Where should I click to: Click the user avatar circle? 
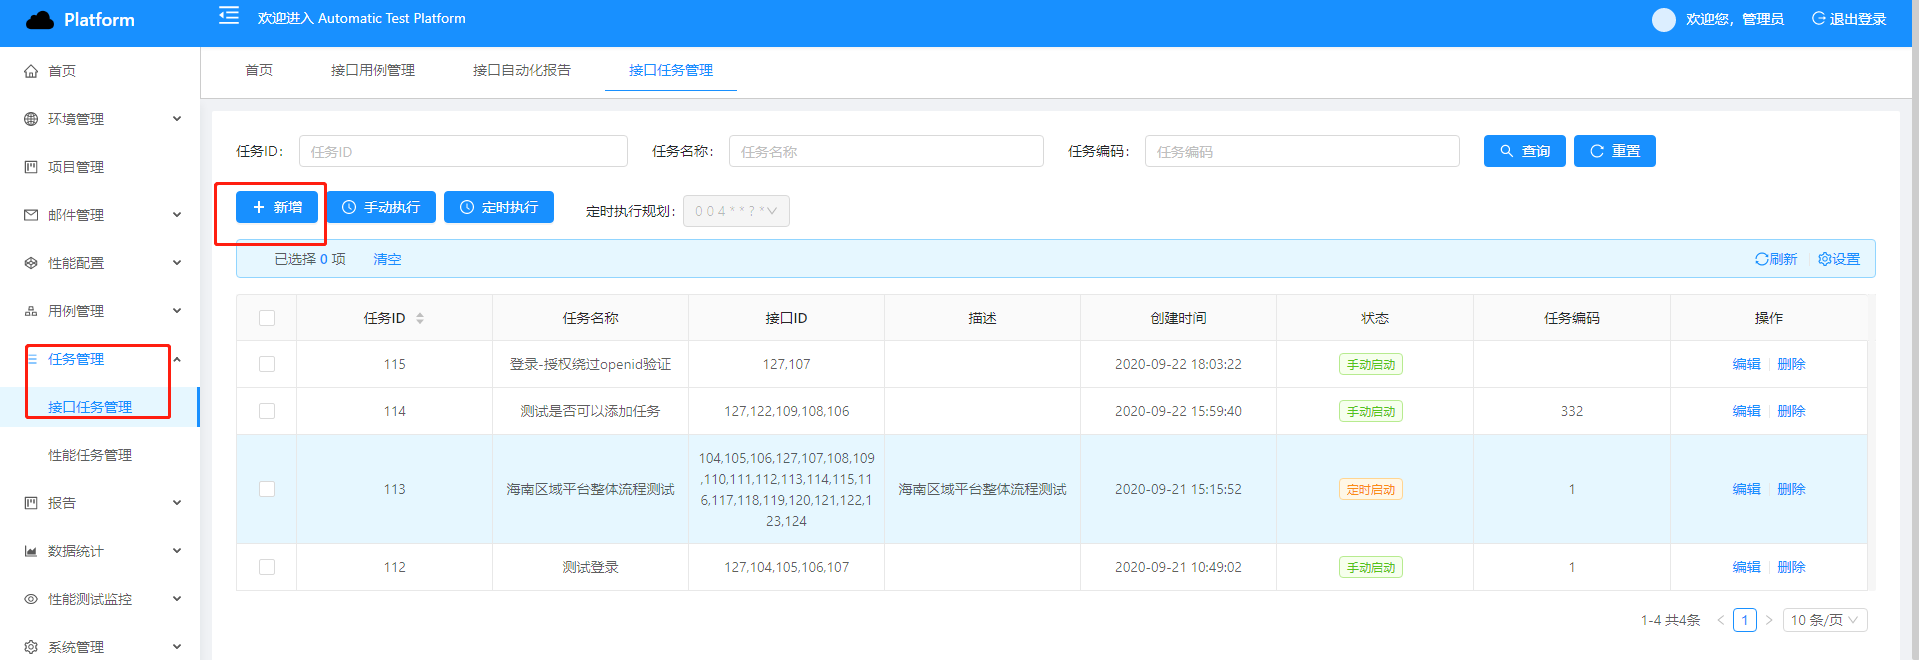pyautogui.click(x=1663, y=20)
